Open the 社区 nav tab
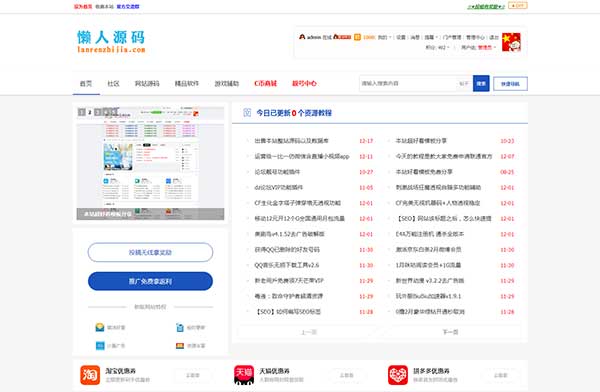600x392 pixels. click(x=114, y=83)
